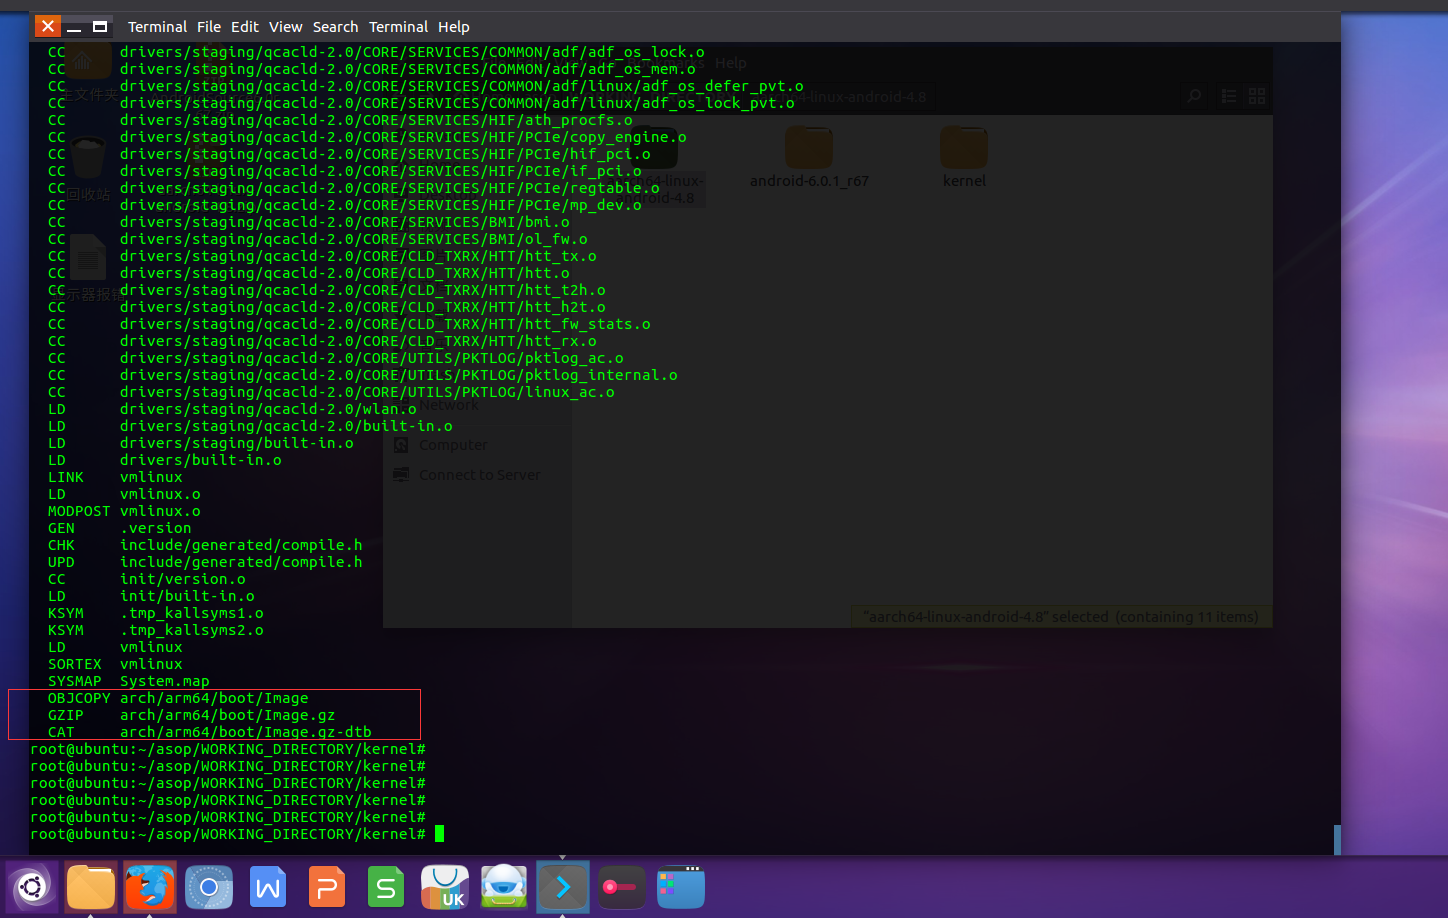Select the android-6.0.1_r67 folder

point(809,157)
